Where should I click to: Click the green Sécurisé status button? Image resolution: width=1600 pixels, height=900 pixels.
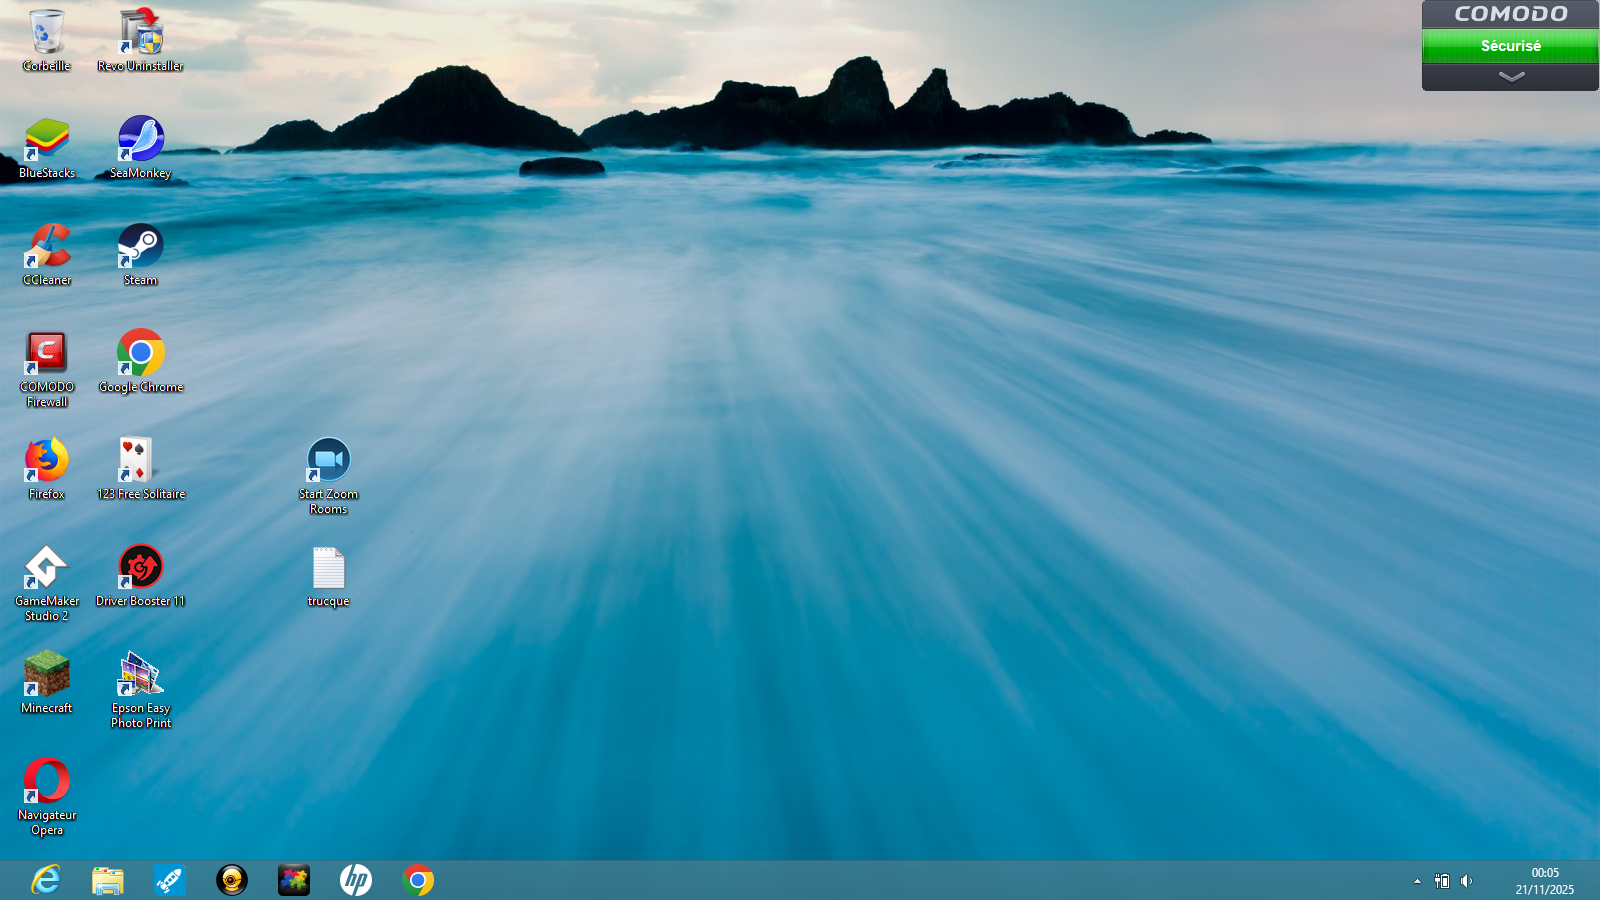pyautogui.click(x=1510, y=46)
